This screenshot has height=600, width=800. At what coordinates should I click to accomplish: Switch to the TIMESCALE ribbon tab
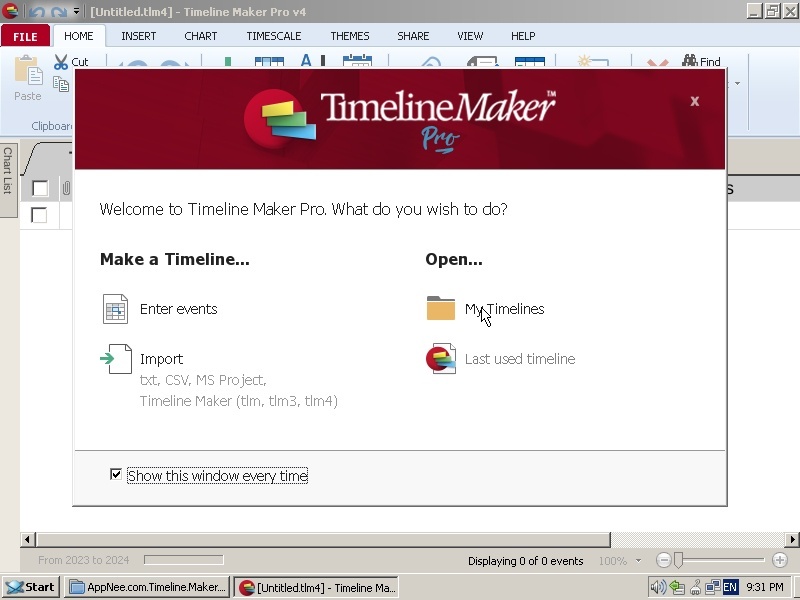pyautogui.click(x=273, y=36)
